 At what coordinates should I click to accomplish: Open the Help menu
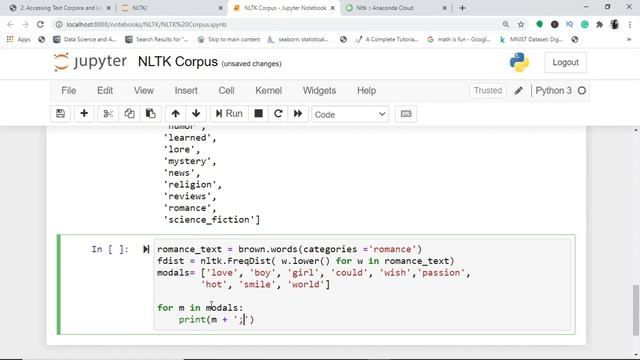point(367,91)
